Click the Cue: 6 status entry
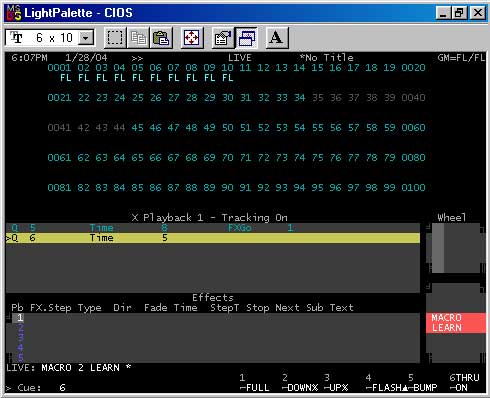490x398 pixels. (x=36, y=388)
